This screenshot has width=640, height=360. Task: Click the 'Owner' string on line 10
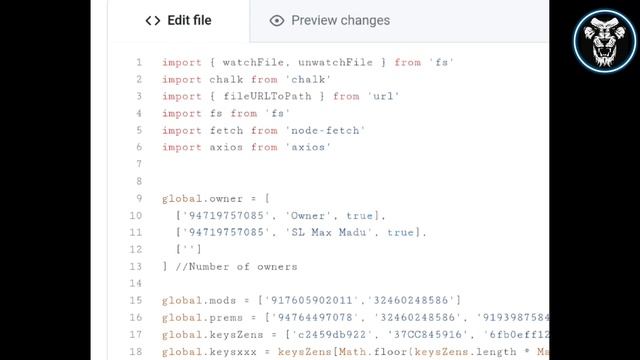tap(308, 216)
